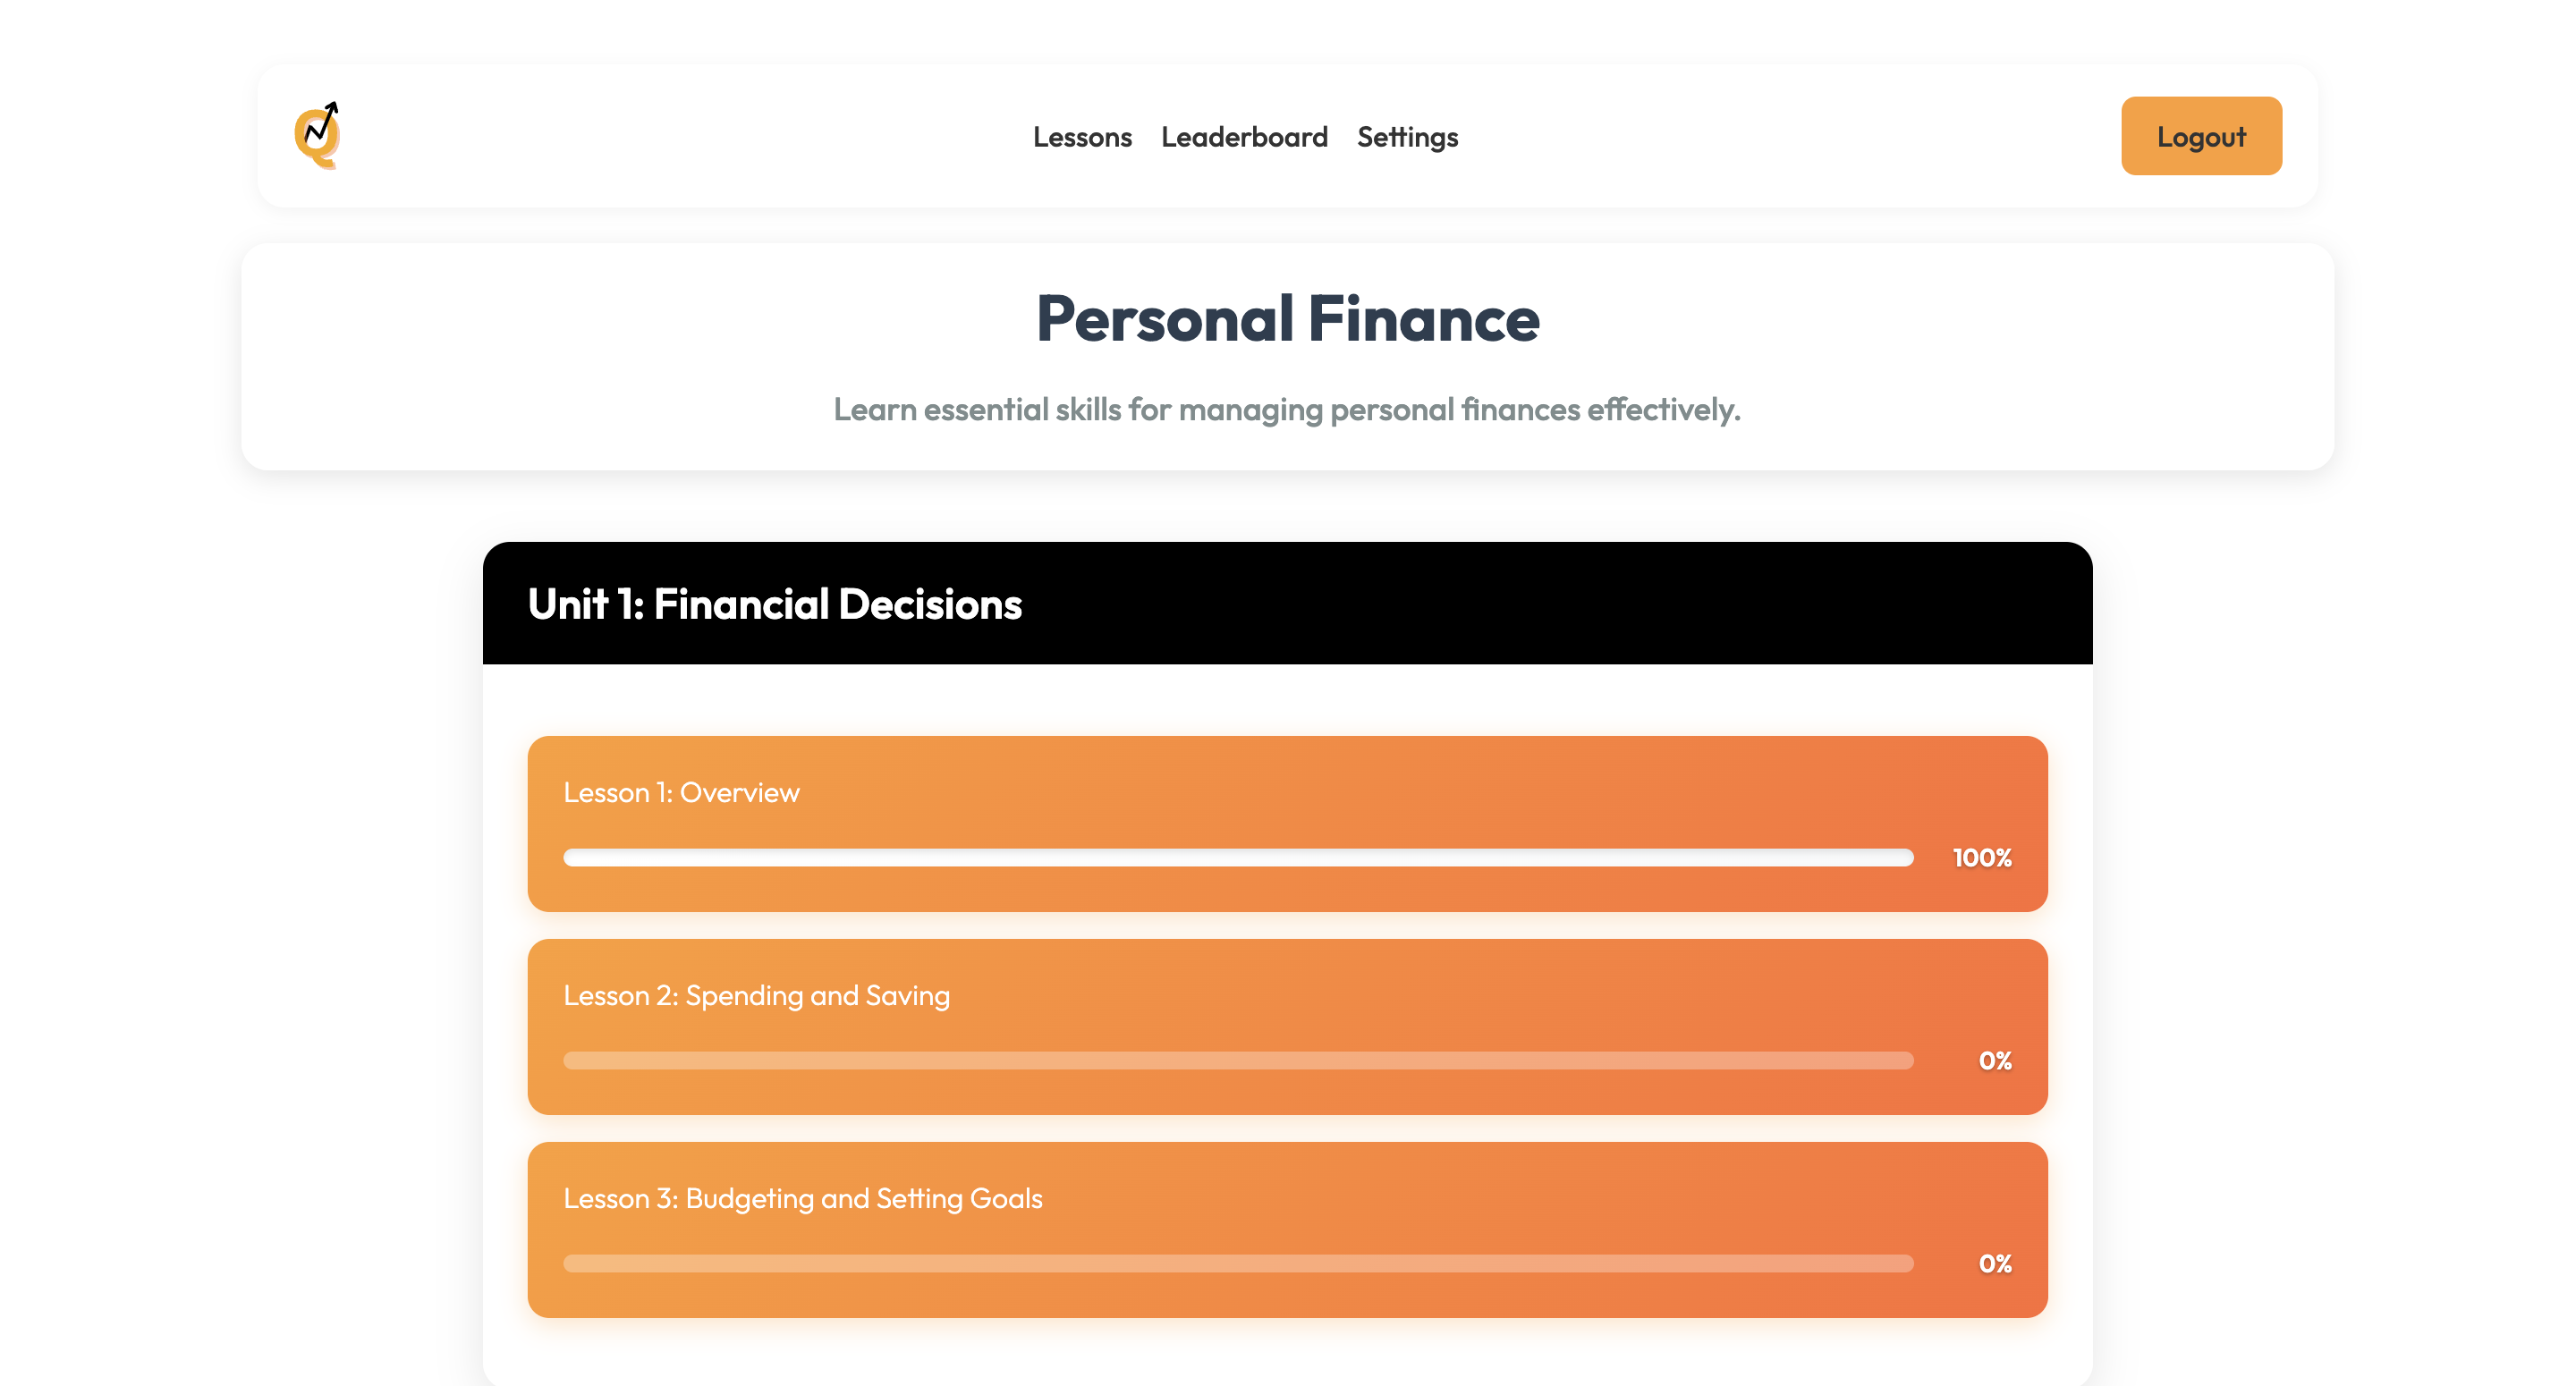Open the Lessons nav link
2576x1386 pixels.
point(1082,137)
